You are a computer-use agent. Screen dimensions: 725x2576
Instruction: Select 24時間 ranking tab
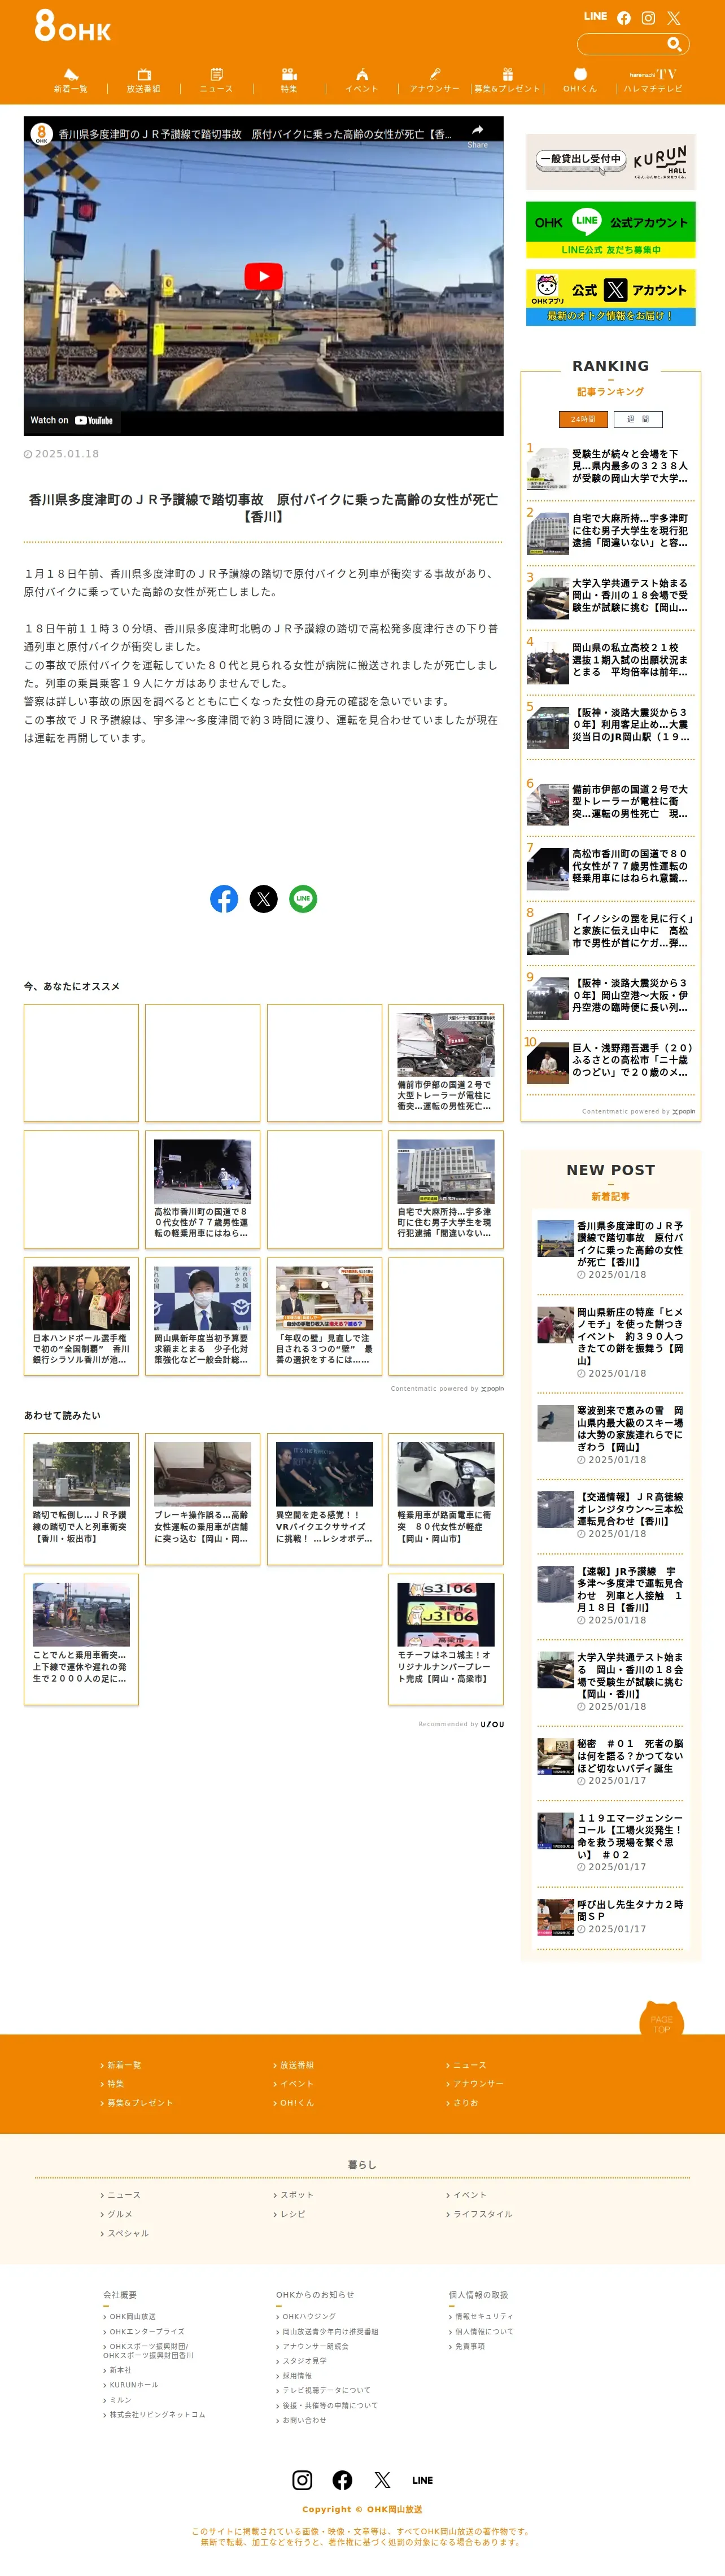[x=583, y=420]
